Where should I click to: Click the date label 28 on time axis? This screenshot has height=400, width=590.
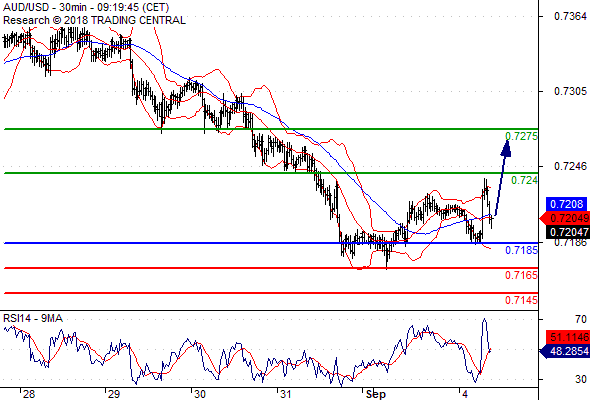click(x=29, y=394)
